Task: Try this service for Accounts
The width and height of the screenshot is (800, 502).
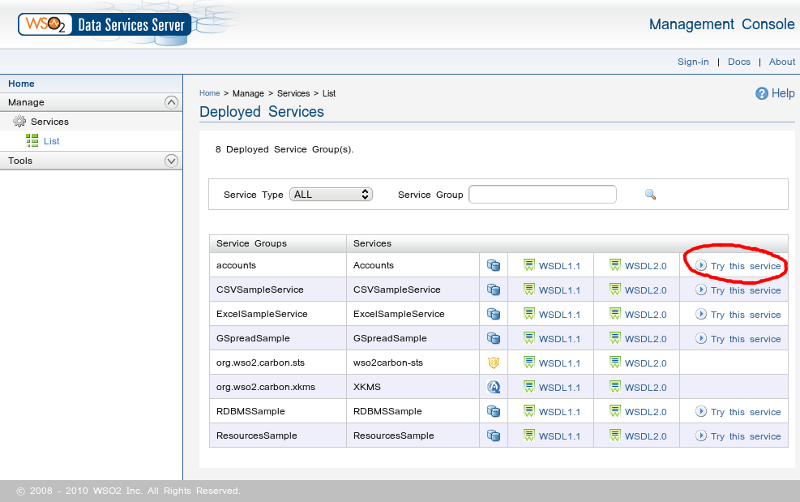Action: pos(745,266)
